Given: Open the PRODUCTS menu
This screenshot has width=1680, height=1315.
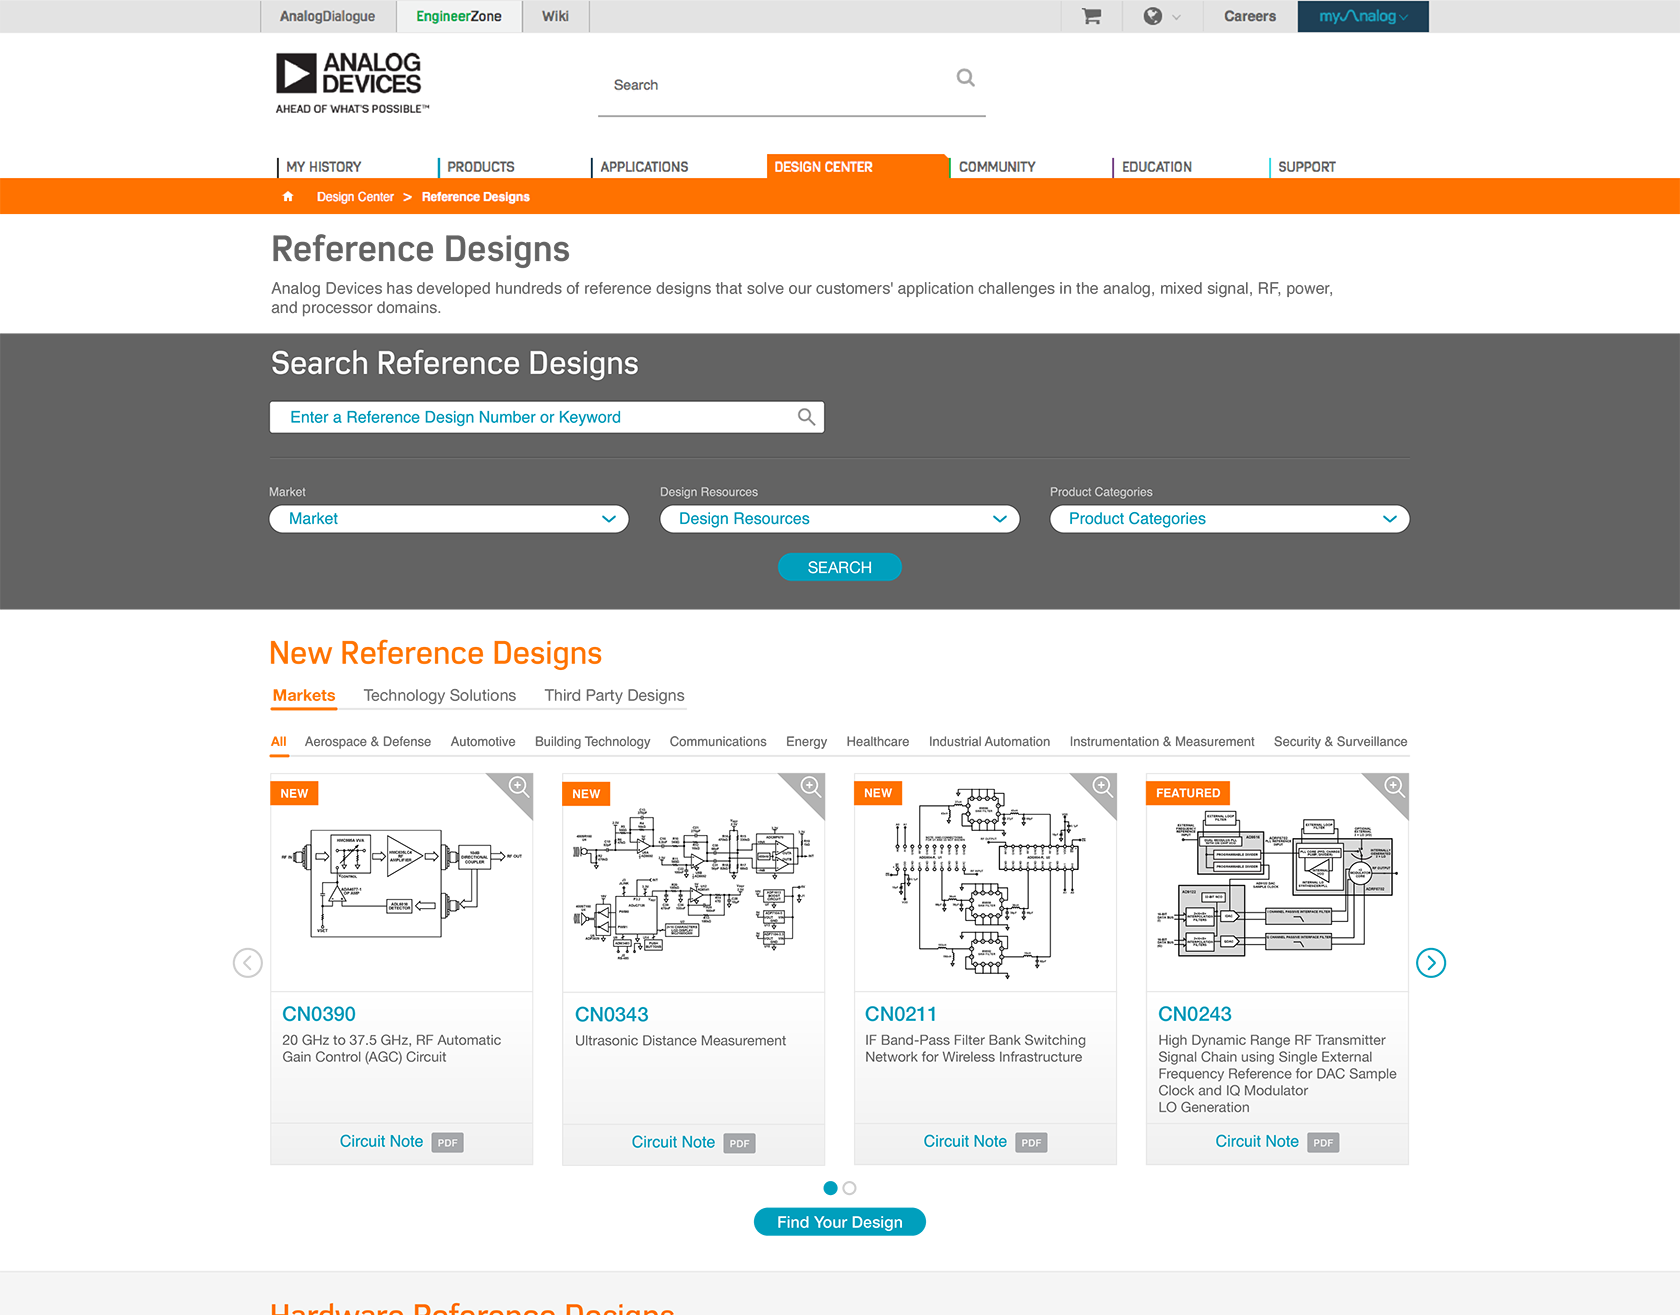Looking at the screenshot, I should pos(481,167).
